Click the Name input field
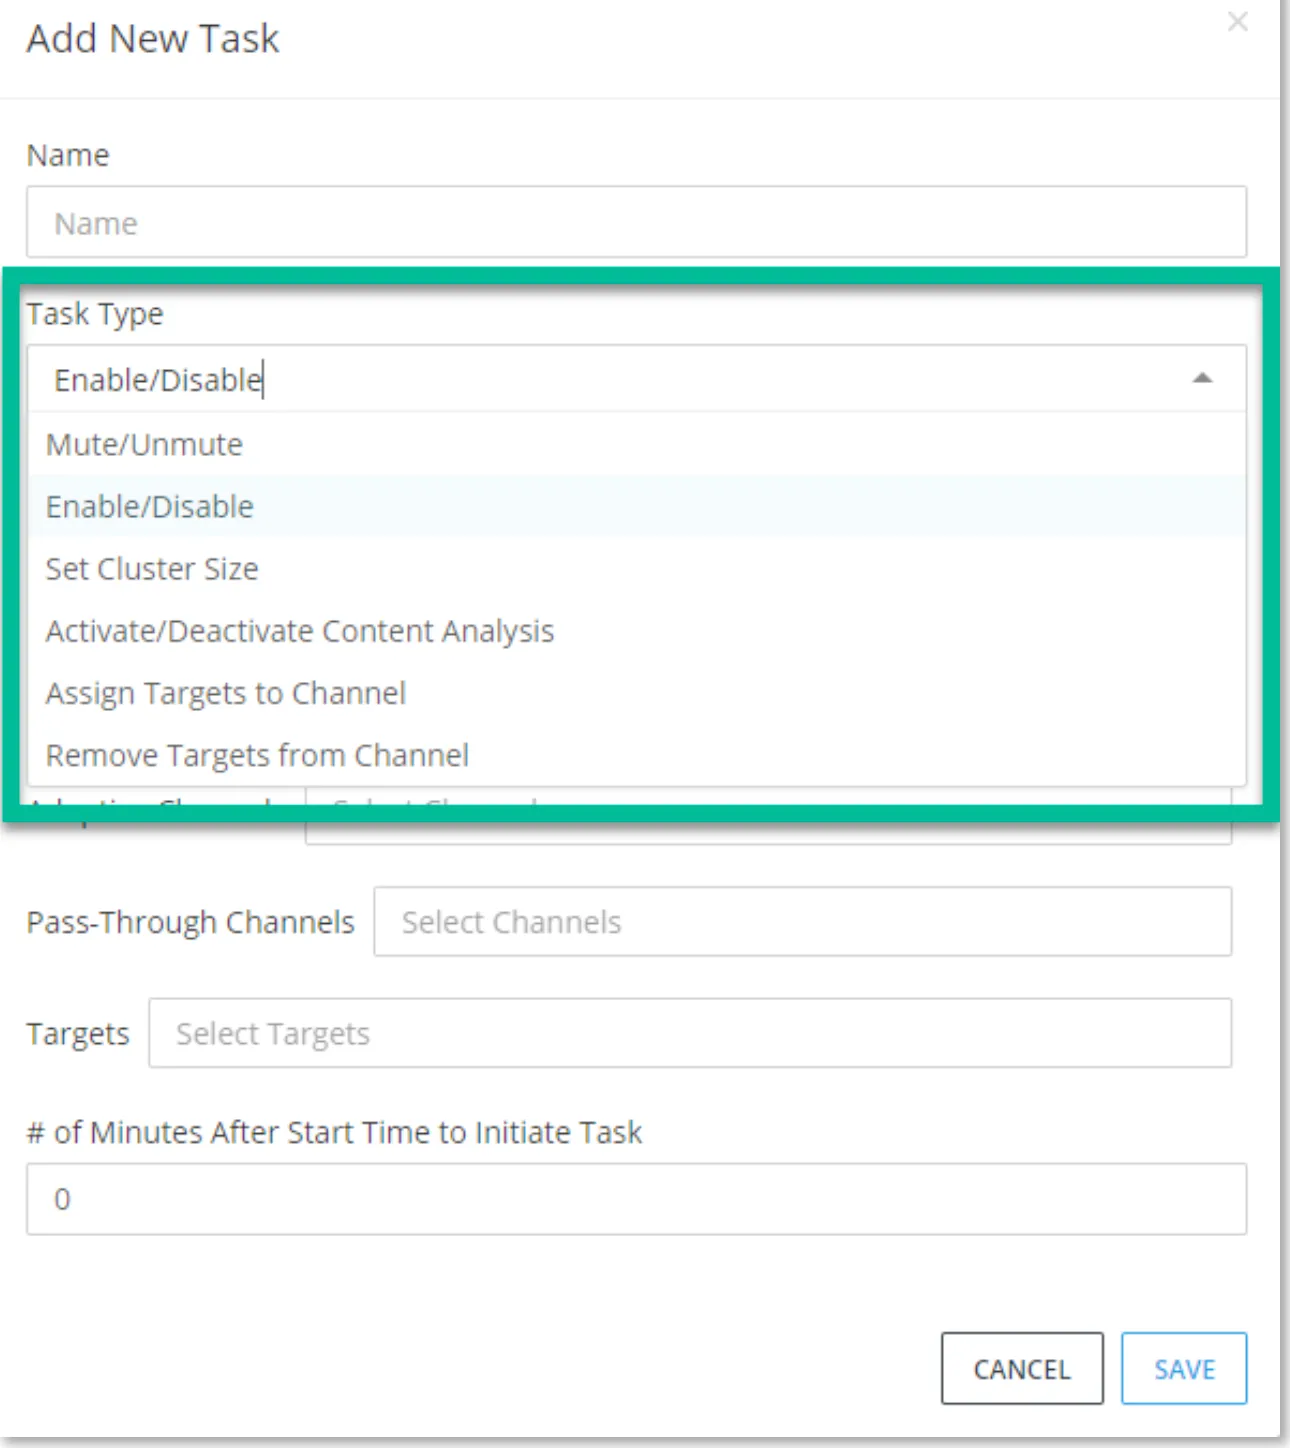 click(636, 222)
